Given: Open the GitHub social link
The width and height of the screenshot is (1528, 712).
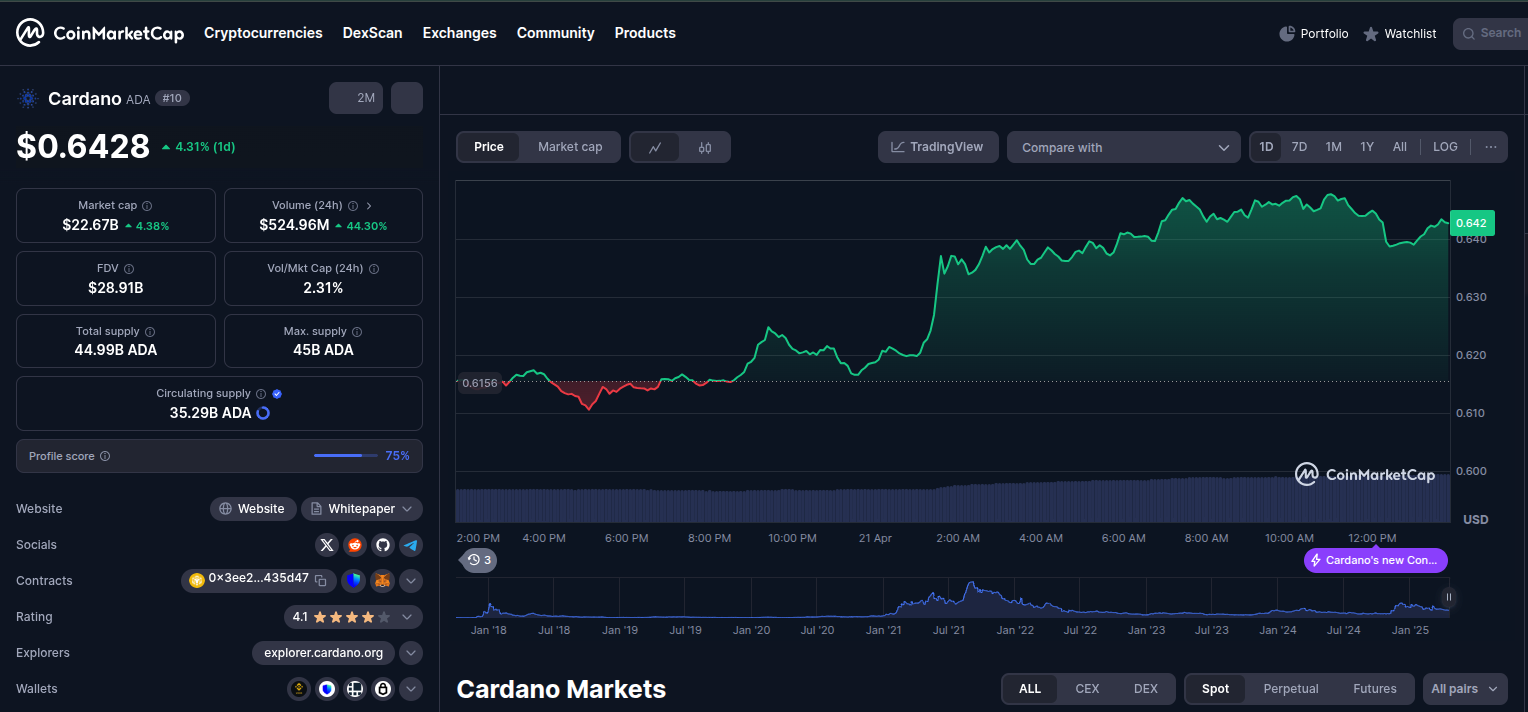Looking at the screenshot, I should click(x=382, y=545).
